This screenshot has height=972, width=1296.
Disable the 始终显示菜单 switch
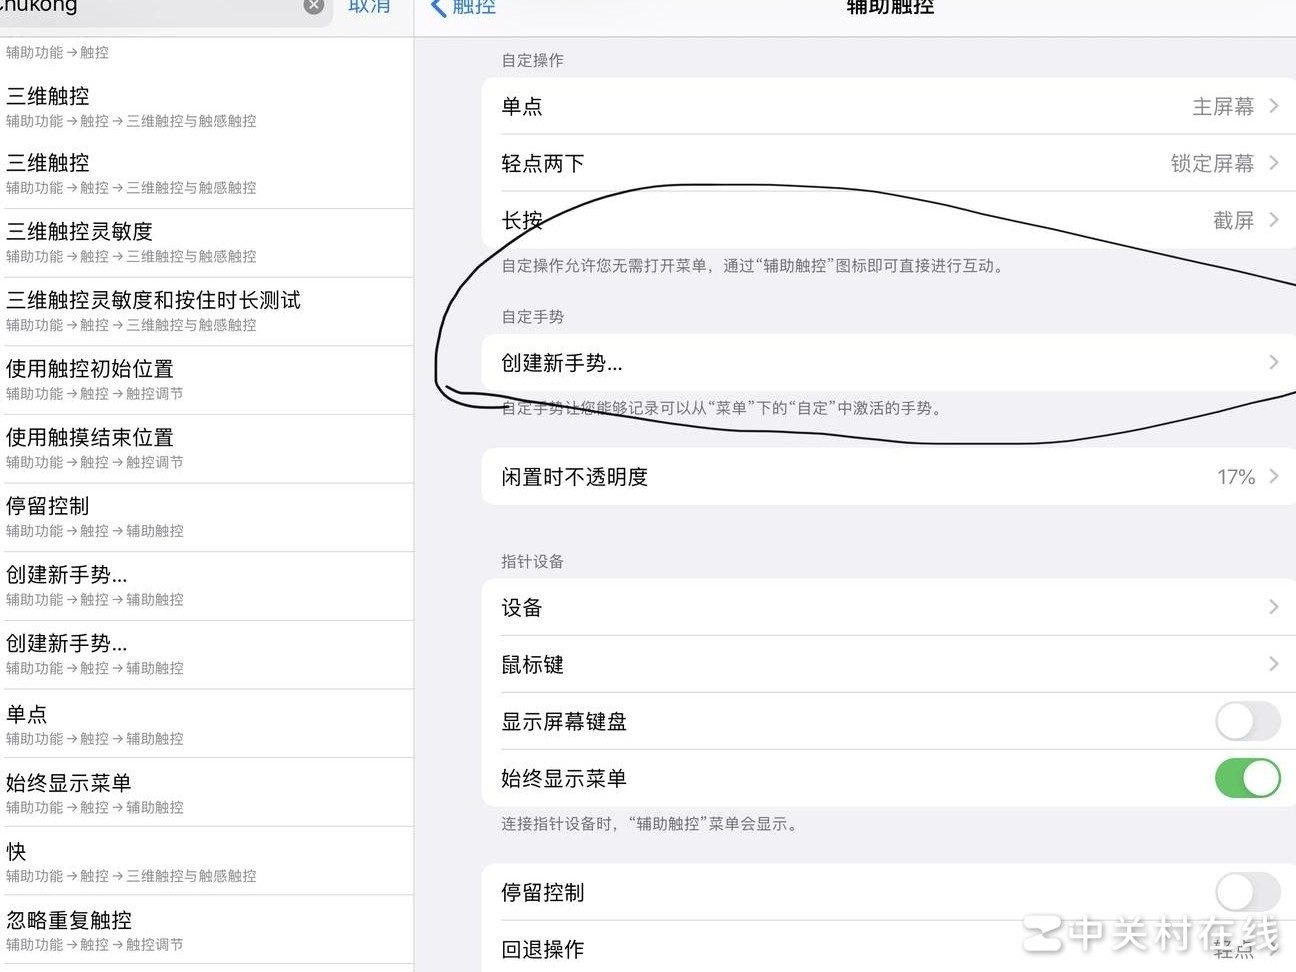[1247, 778]
